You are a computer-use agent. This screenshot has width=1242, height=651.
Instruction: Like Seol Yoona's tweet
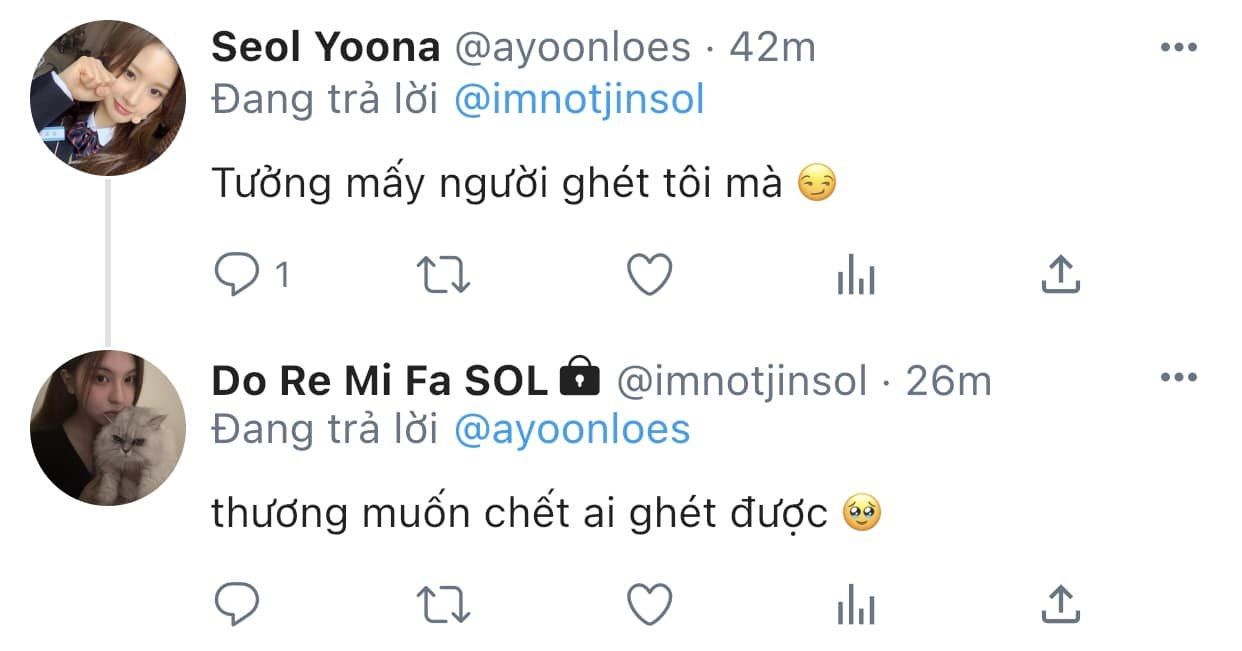[x=650, y=275]
